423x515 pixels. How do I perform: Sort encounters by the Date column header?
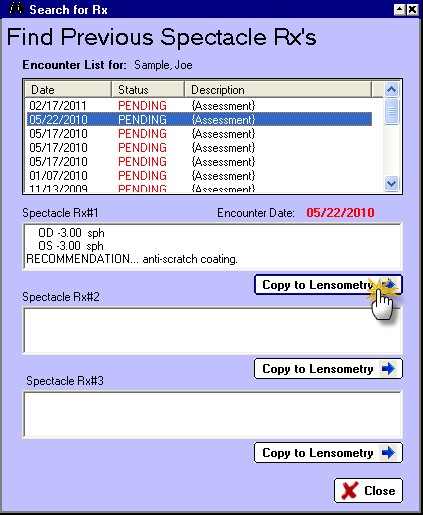[68, 89]
